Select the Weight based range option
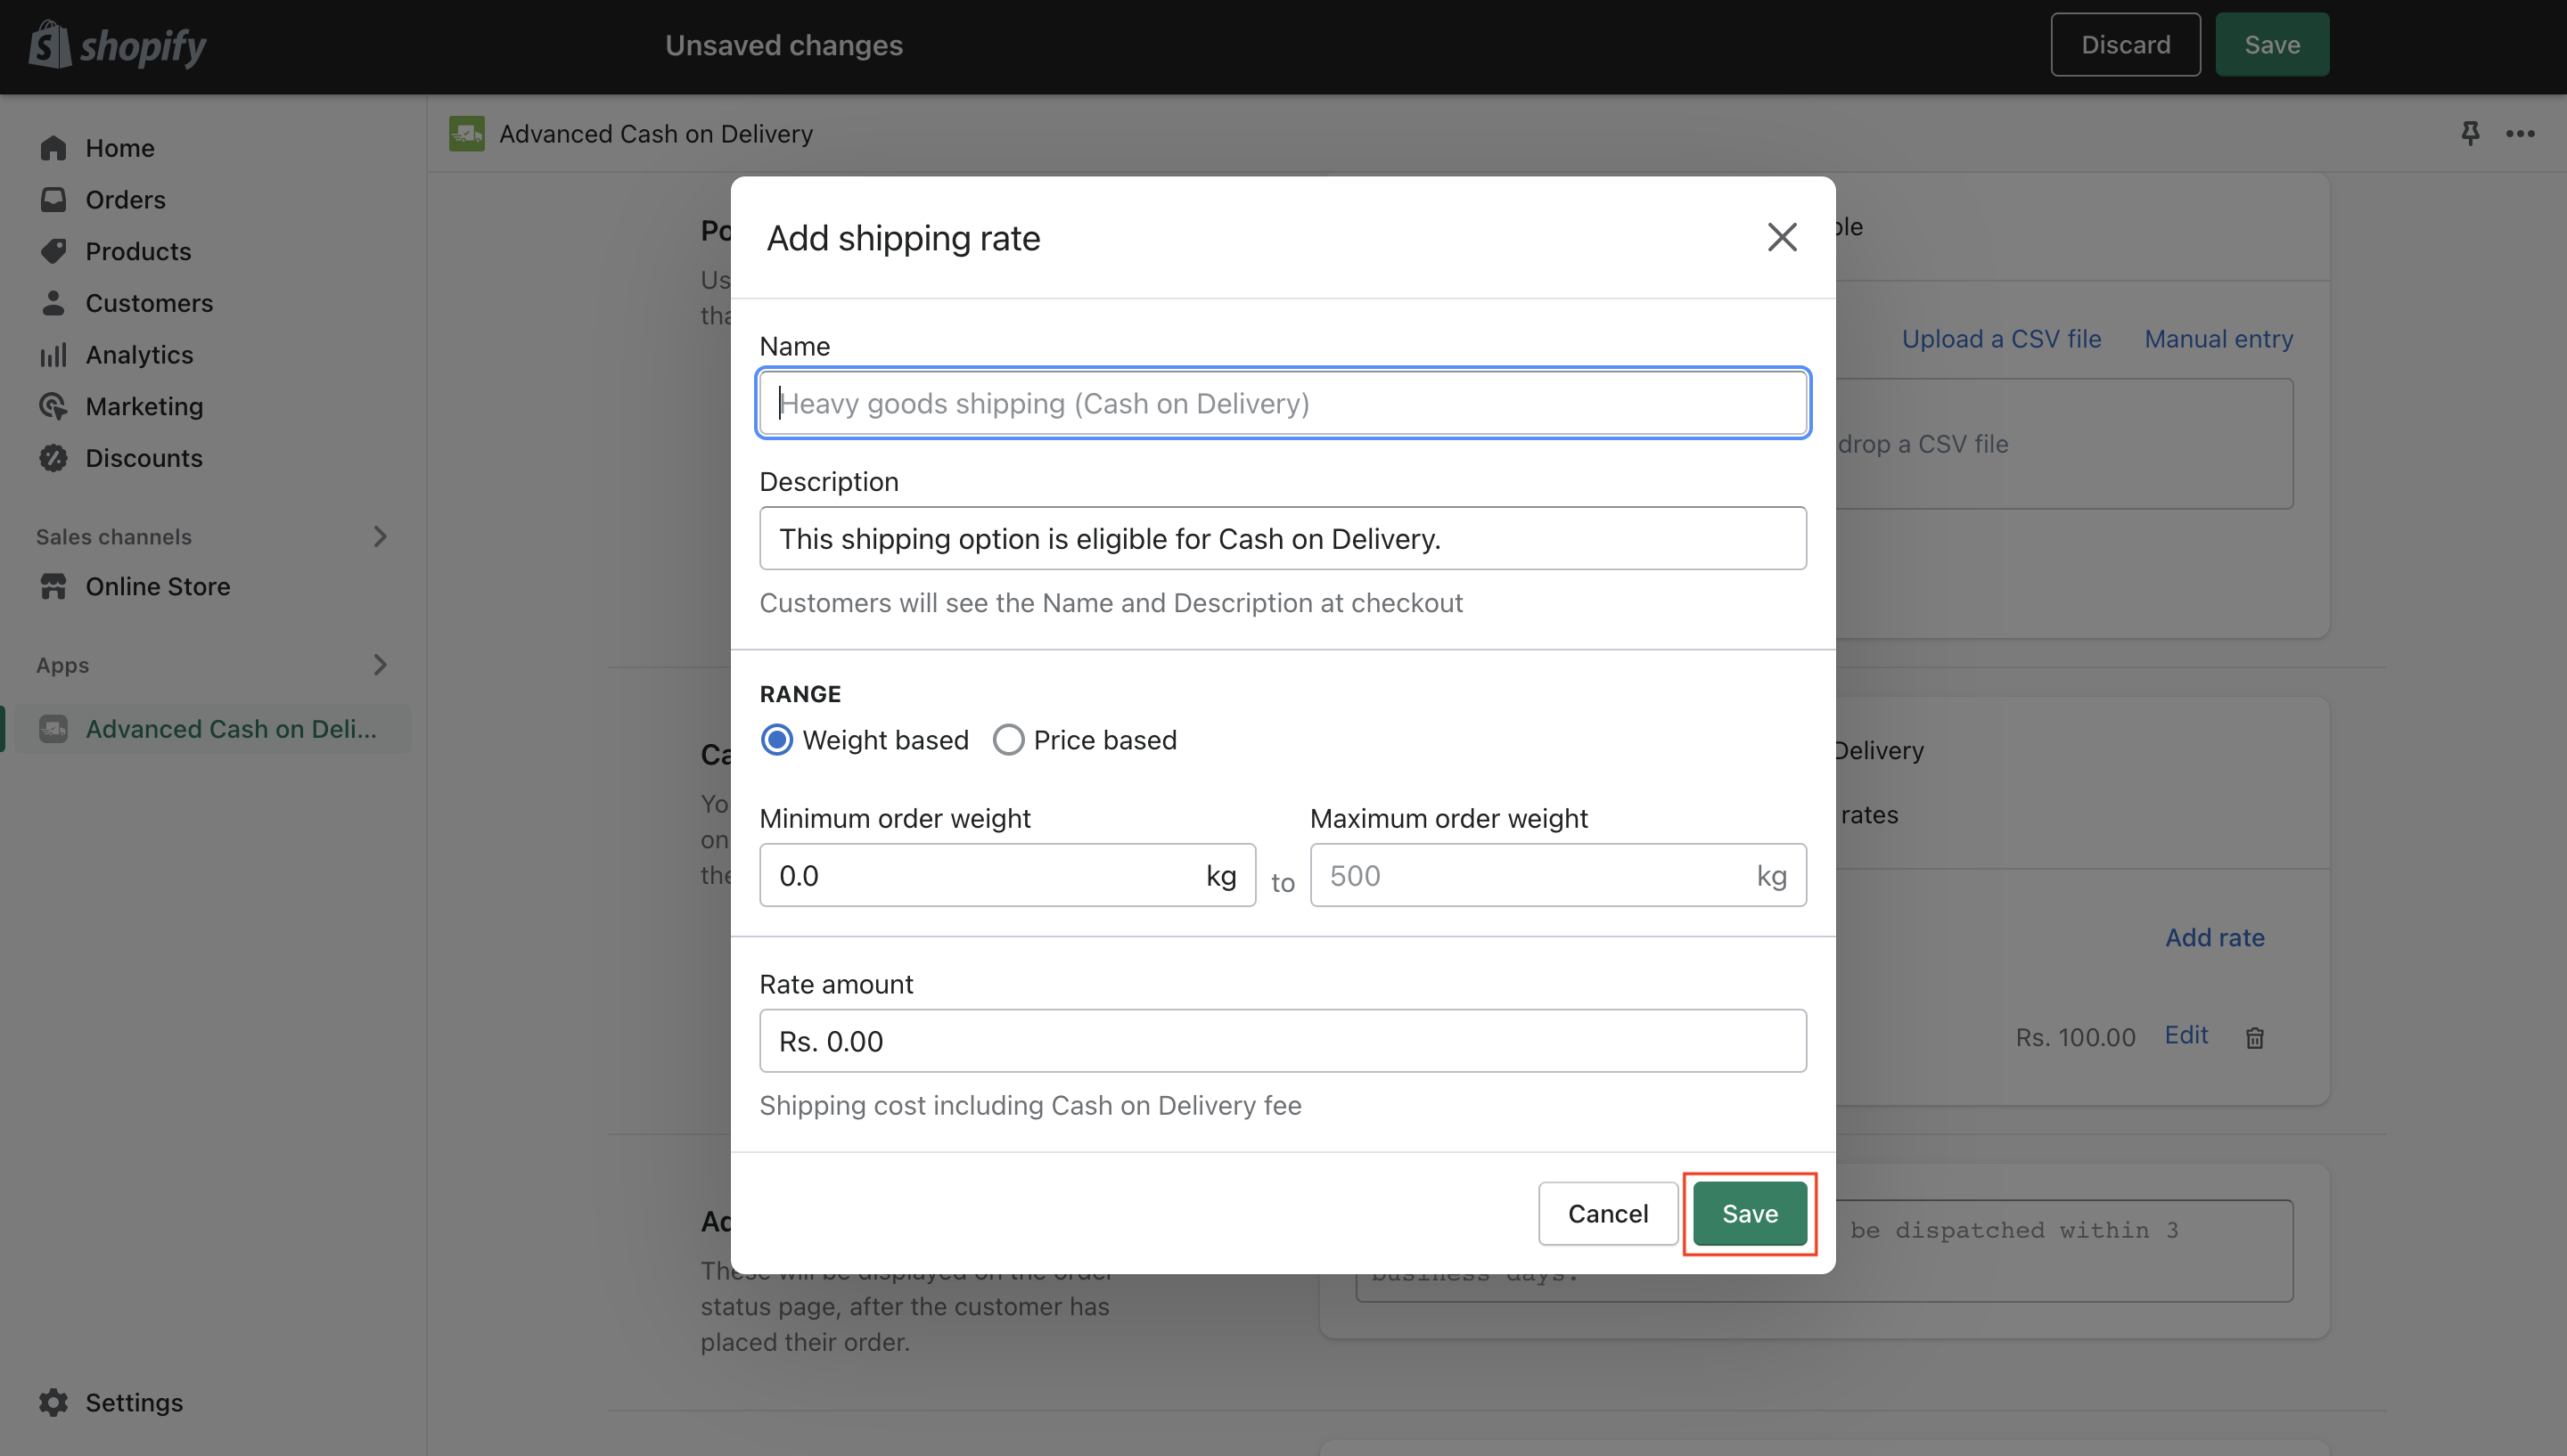Viewport: 2567px width, 1456px height. point(776,739)
